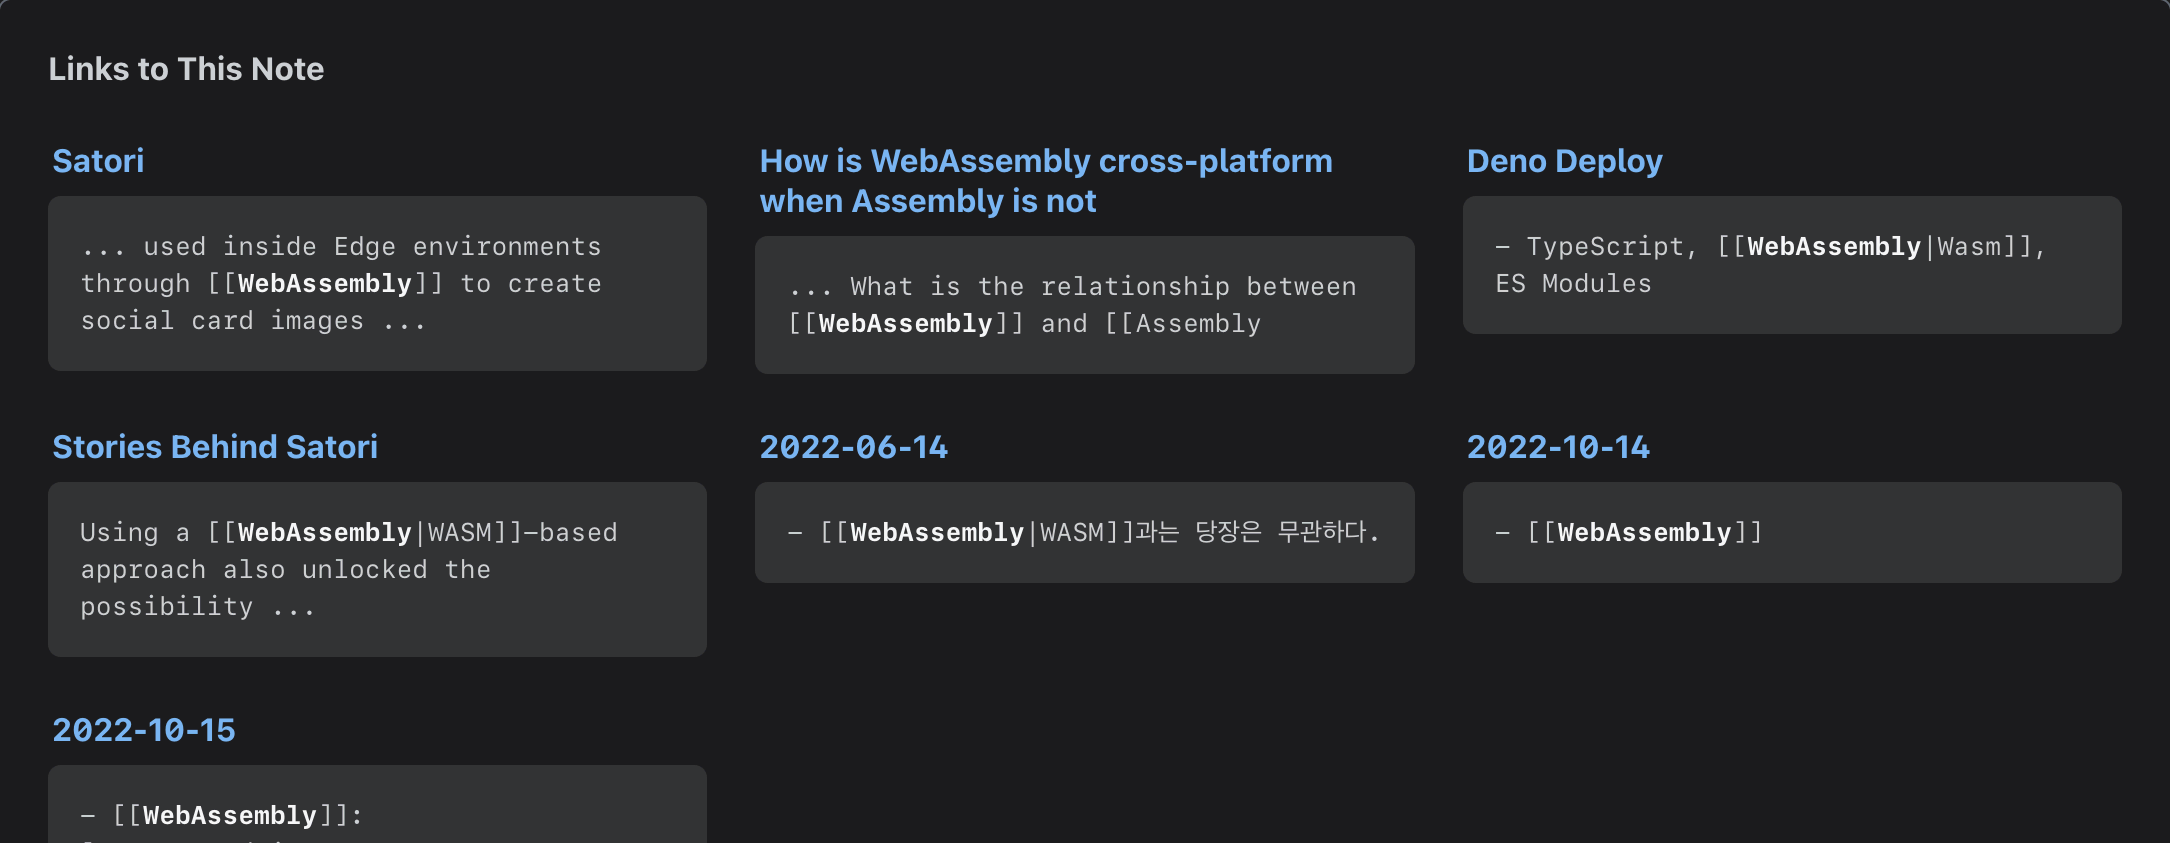The width and height of the screenshot is (2170, 843).
Task: Click the 'Wasm' alias text in Deno excerpt
Action: (x=1969, y=247)
